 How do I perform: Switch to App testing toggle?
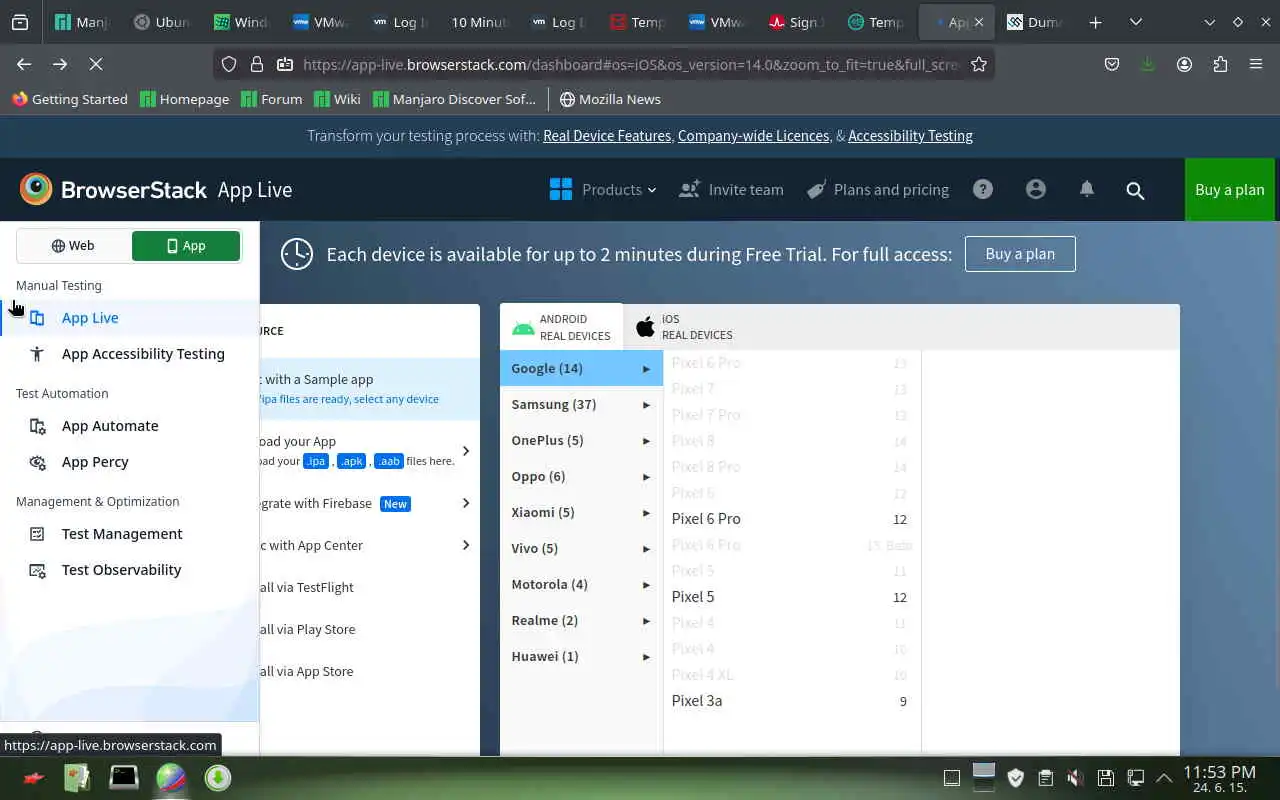(186, 246)
